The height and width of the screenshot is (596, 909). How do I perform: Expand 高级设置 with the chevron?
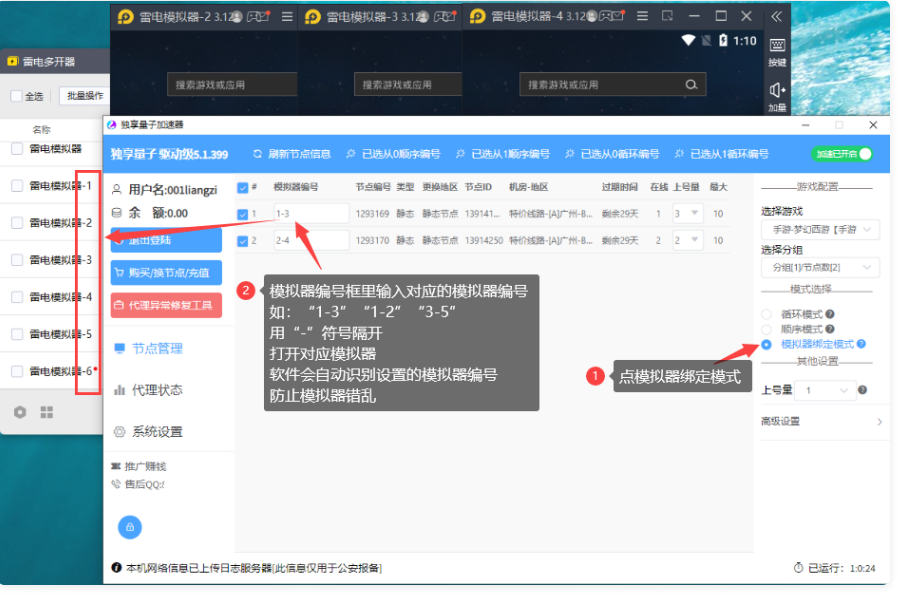click(880, 422)
